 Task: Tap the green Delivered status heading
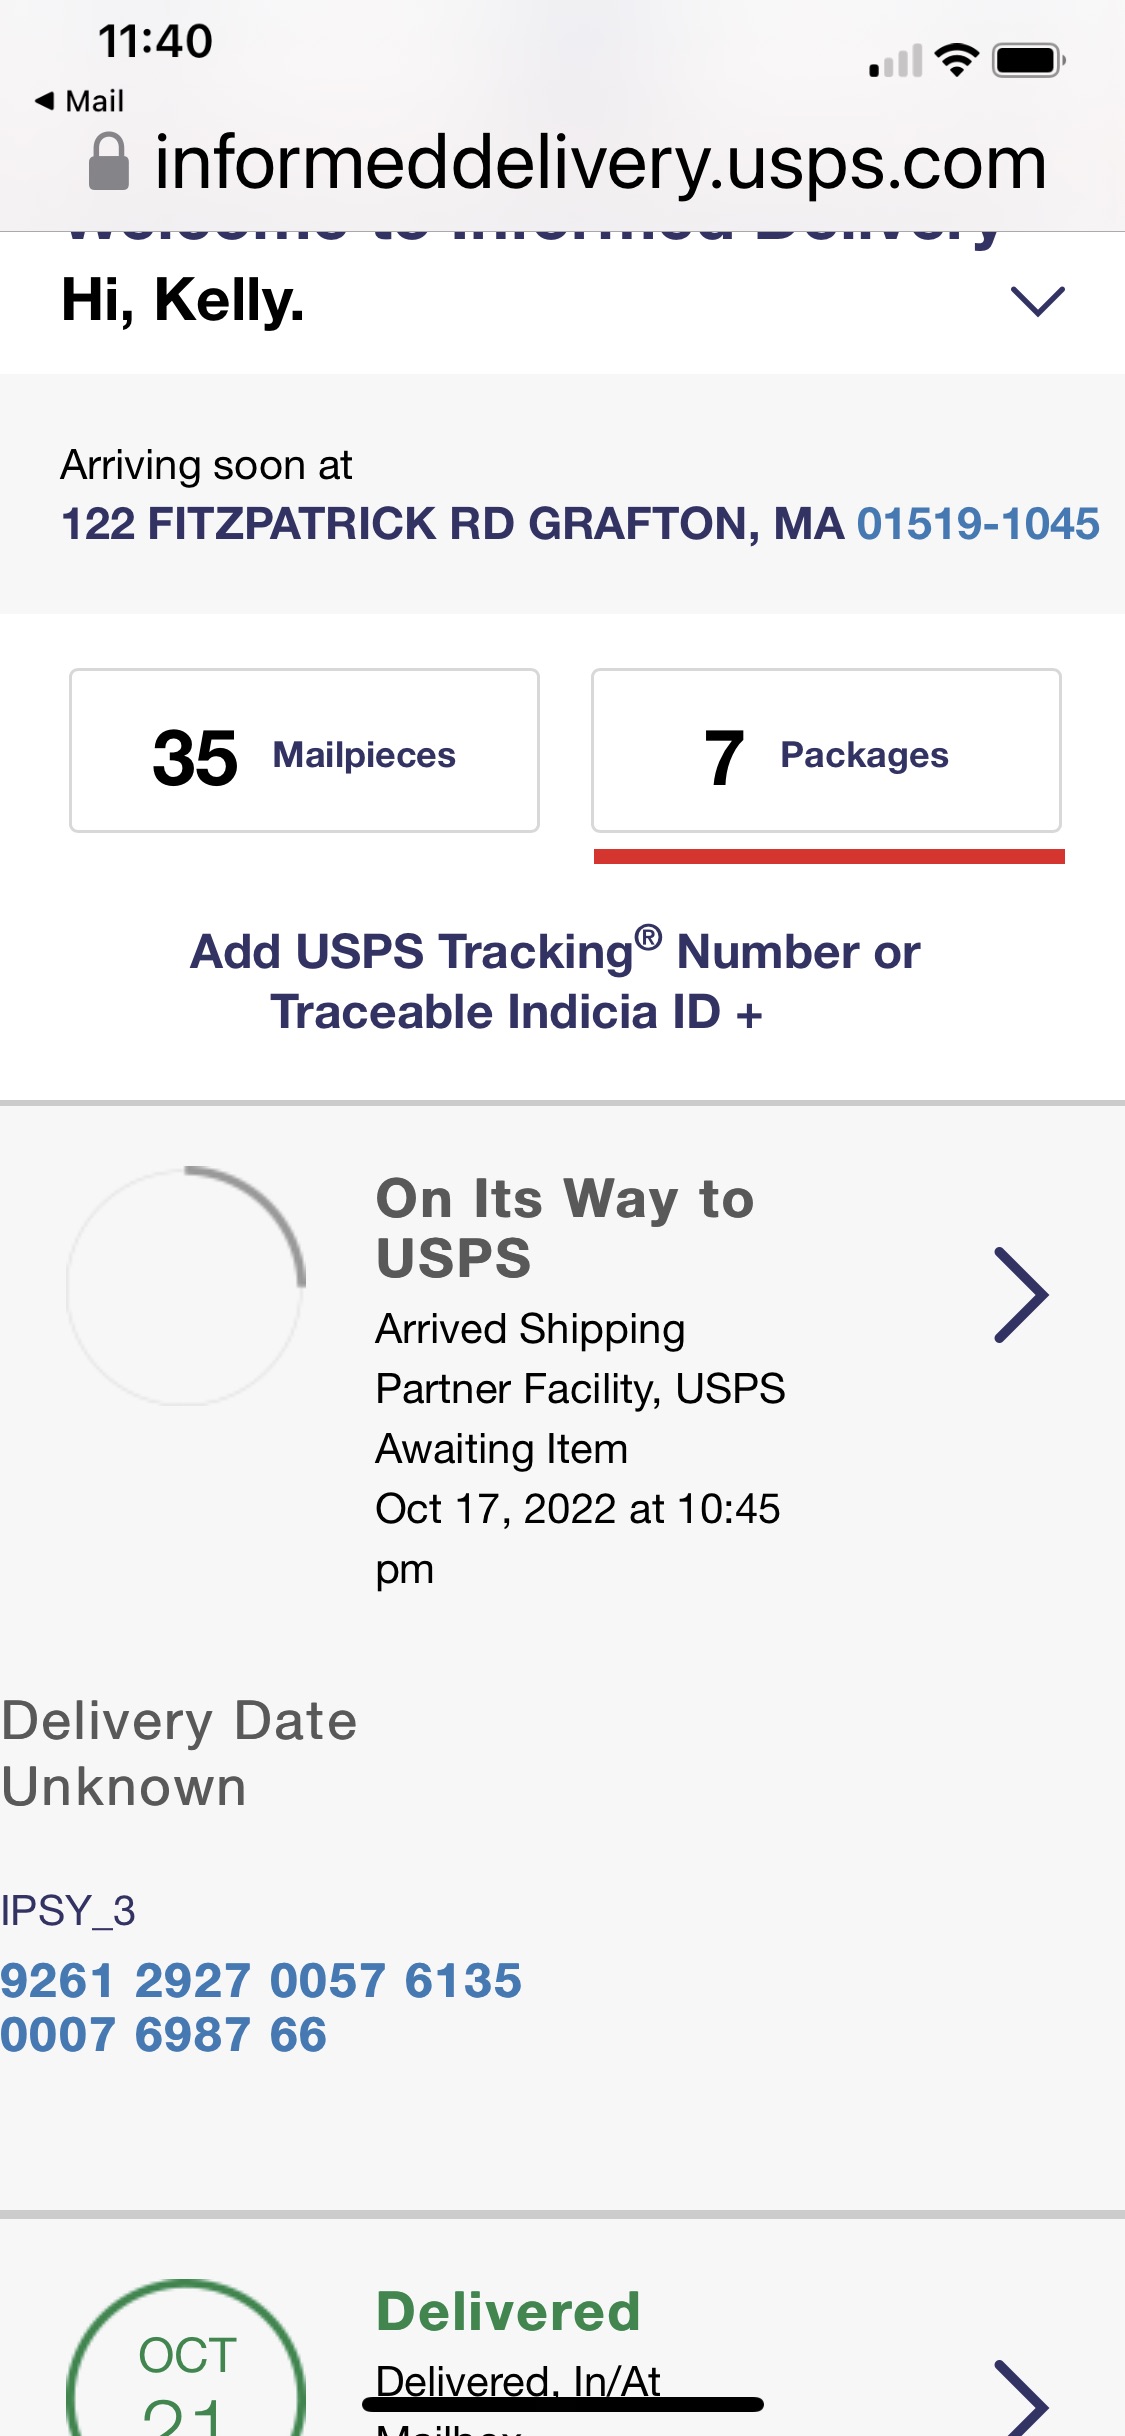(x=508, y=2311)
